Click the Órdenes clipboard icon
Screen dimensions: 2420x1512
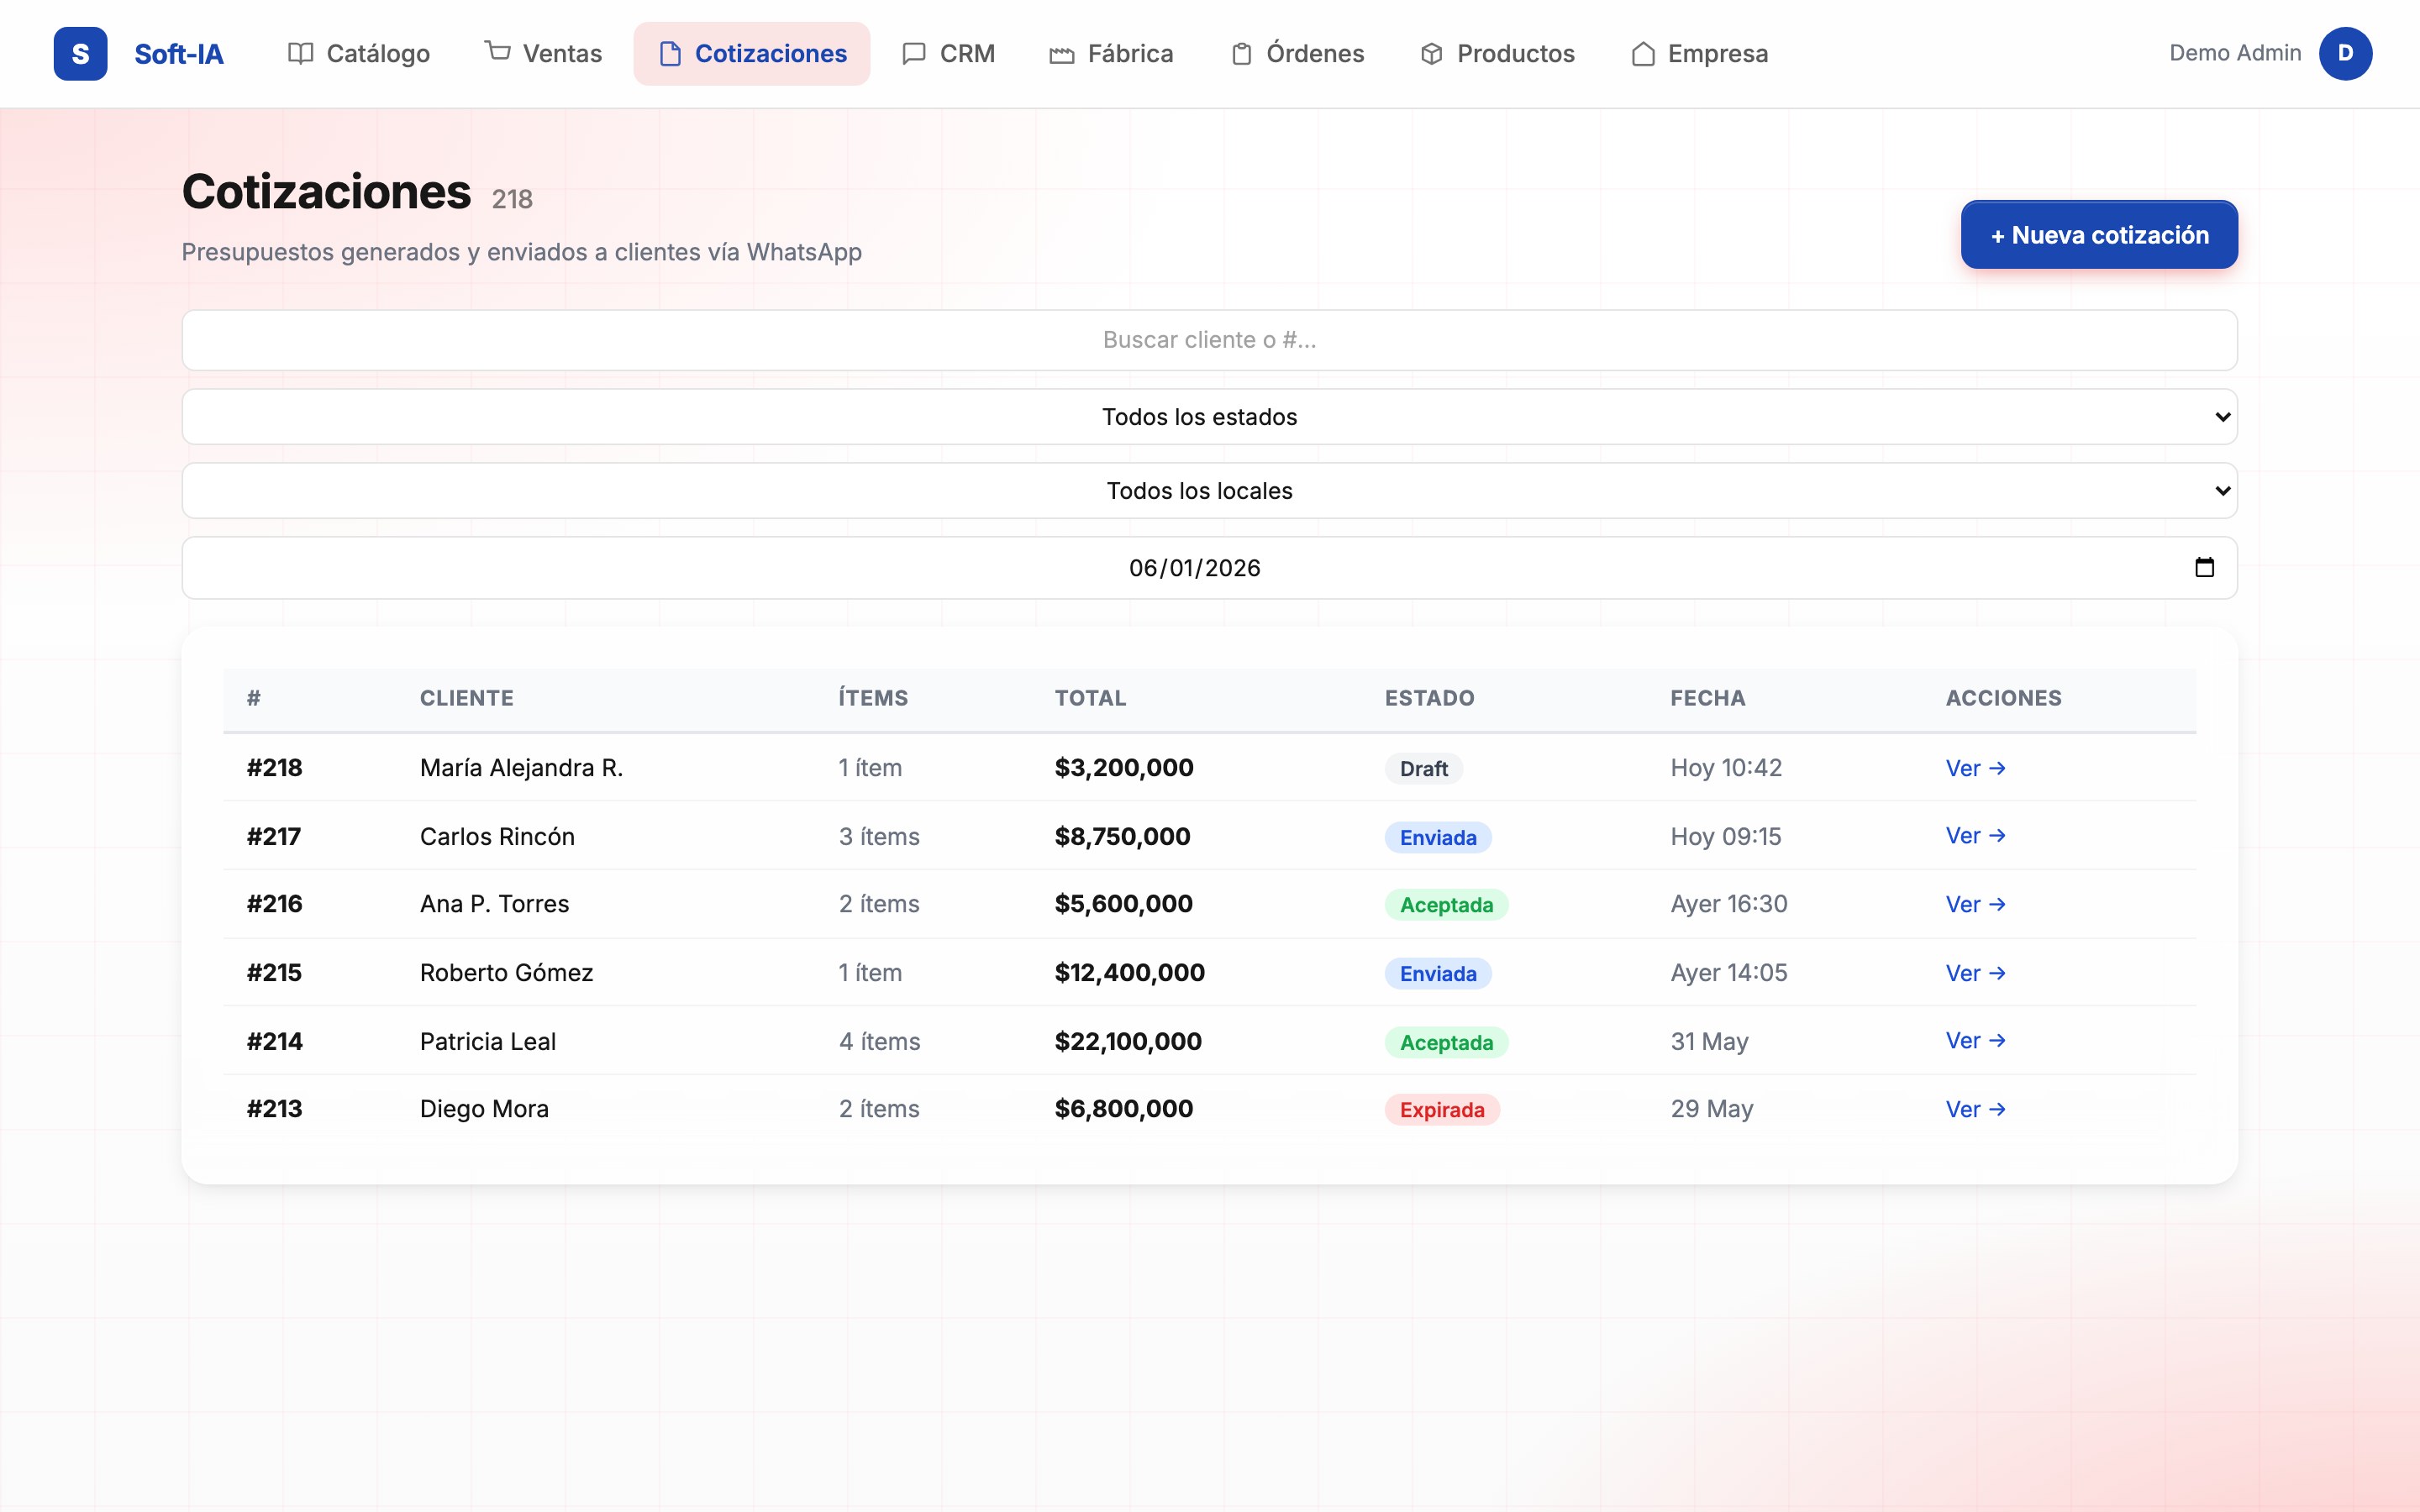1241,54
